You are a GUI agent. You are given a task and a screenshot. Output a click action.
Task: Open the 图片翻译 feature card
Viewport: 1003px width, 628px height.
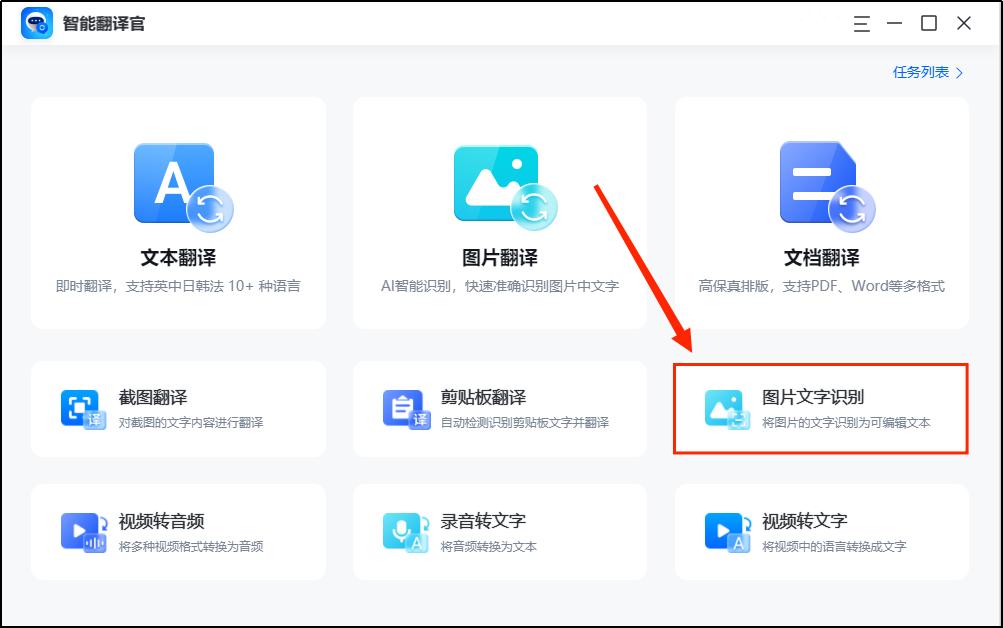point(499,210)
